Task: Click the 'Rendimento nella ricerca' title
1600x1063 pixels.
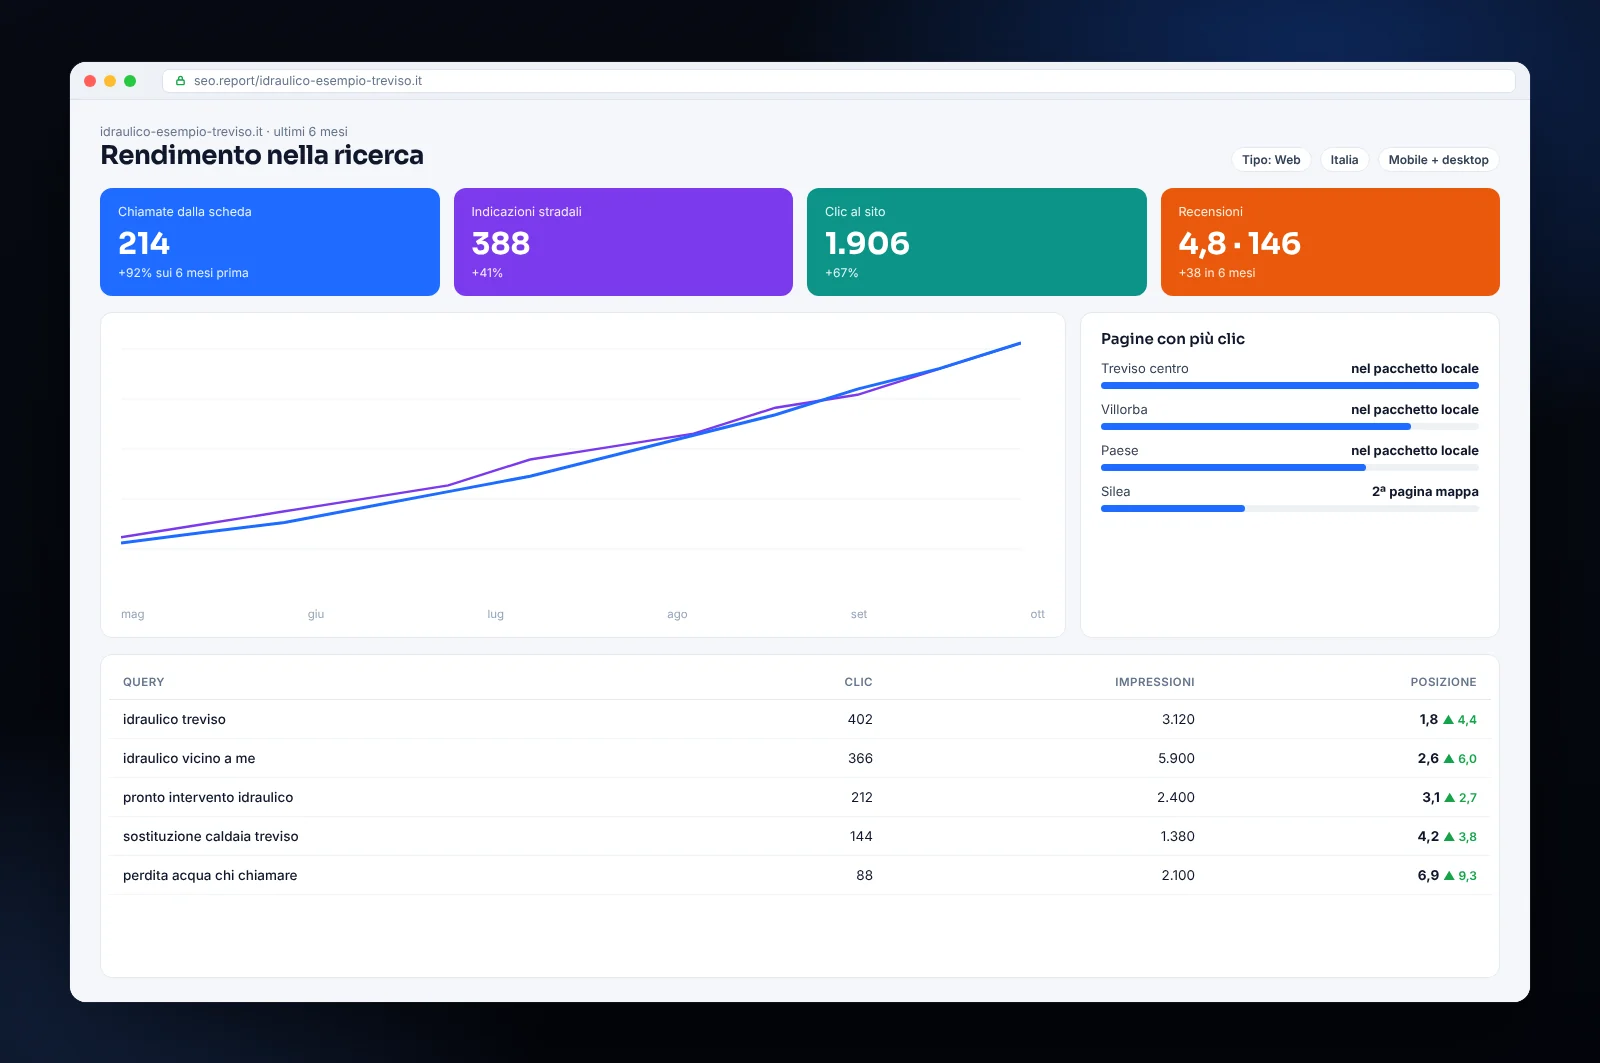Action: click(262, 155)
